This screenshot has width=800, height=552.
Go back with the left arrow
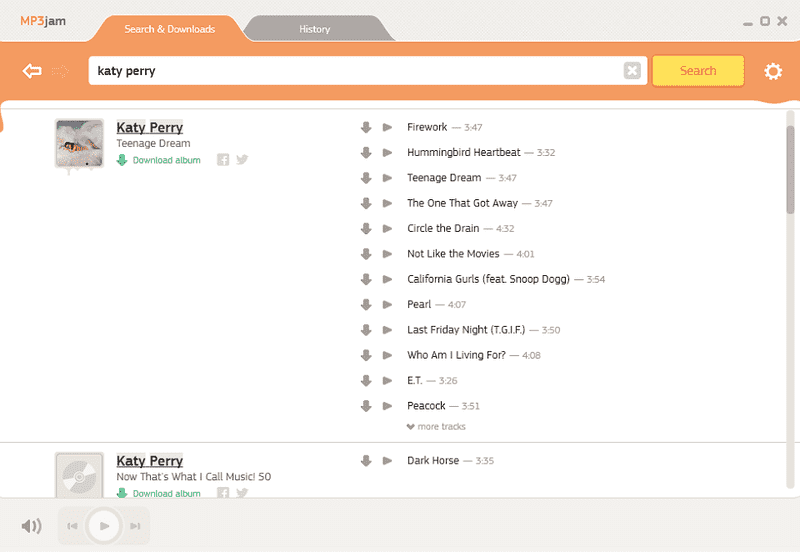coord(32,71)
